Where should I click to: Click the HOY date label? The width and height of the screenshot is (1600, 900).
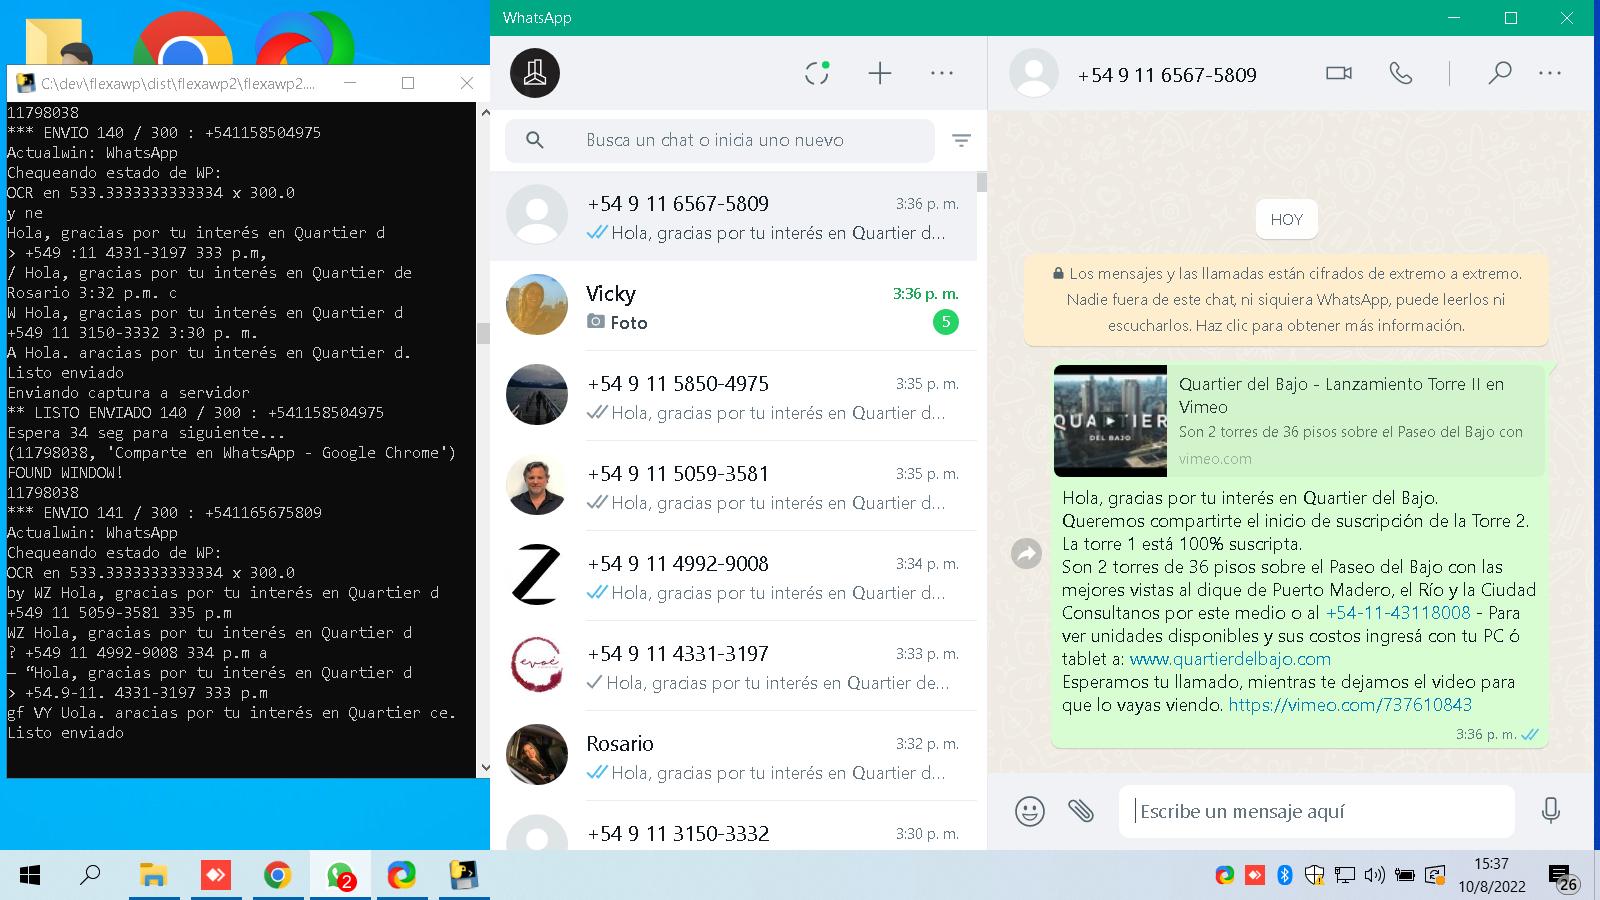pos(1286,219)
